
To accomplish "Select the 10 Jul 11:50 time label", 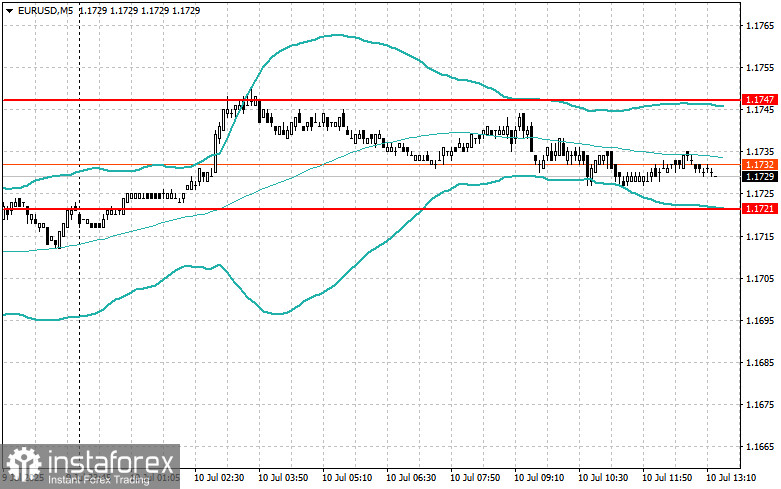I will coord(667,478).
